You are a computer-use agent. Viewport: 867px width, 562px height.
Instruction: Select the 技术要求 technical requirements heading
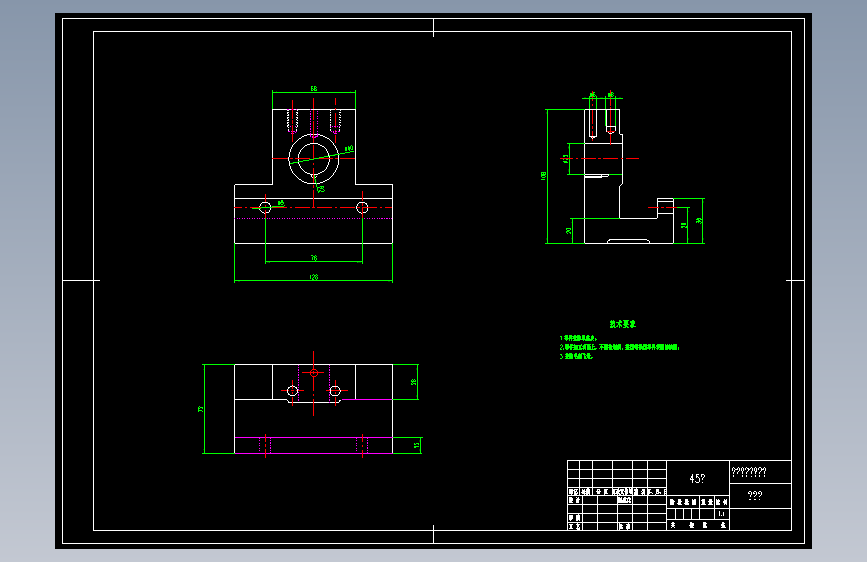coord(623,324)
